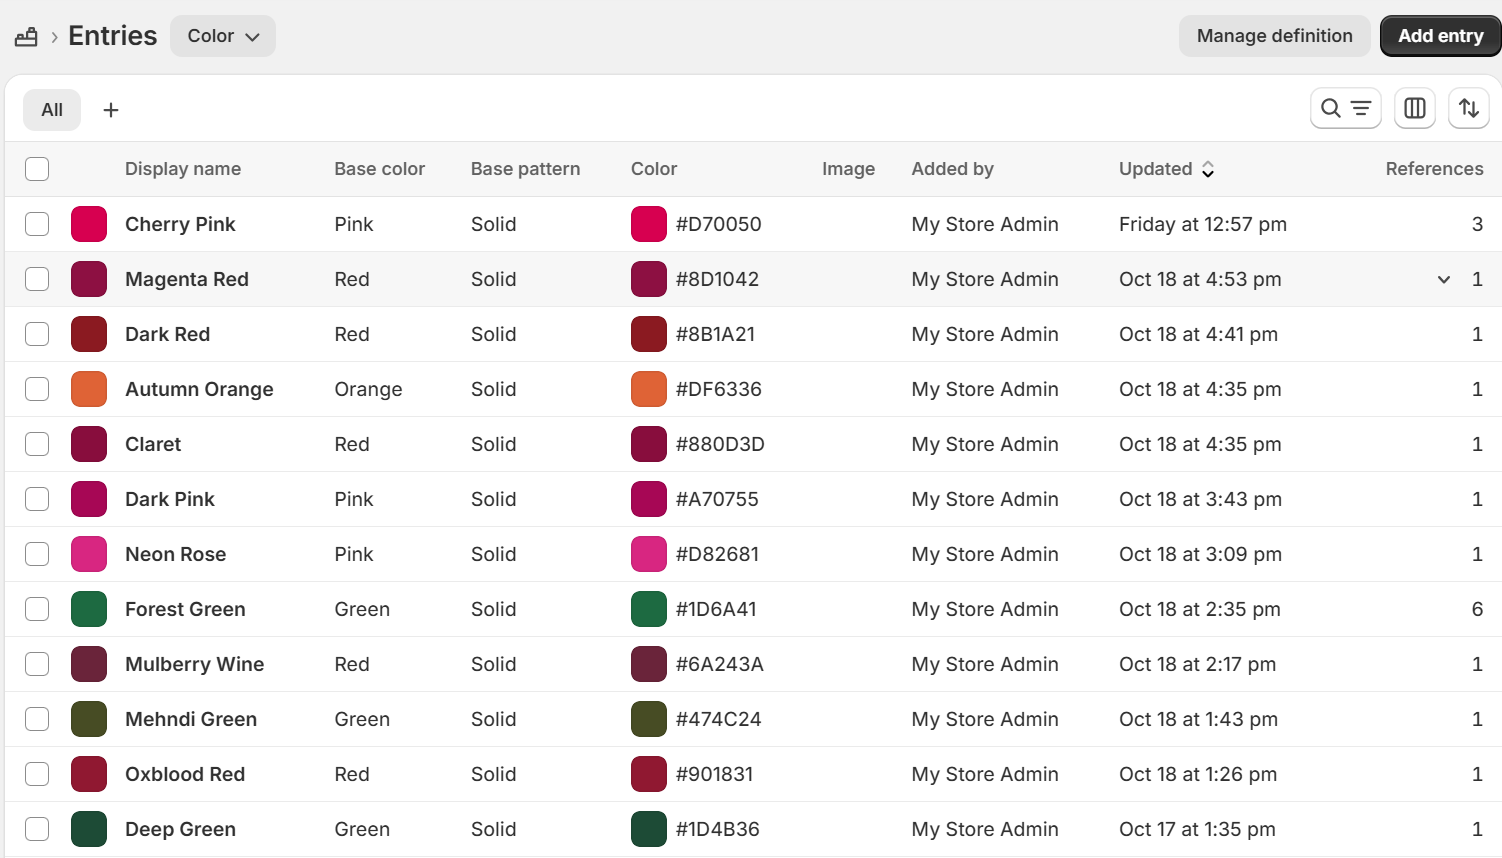Click the Add entry button
Viewport: 1502px width, 858px height.
point(1440,35)
